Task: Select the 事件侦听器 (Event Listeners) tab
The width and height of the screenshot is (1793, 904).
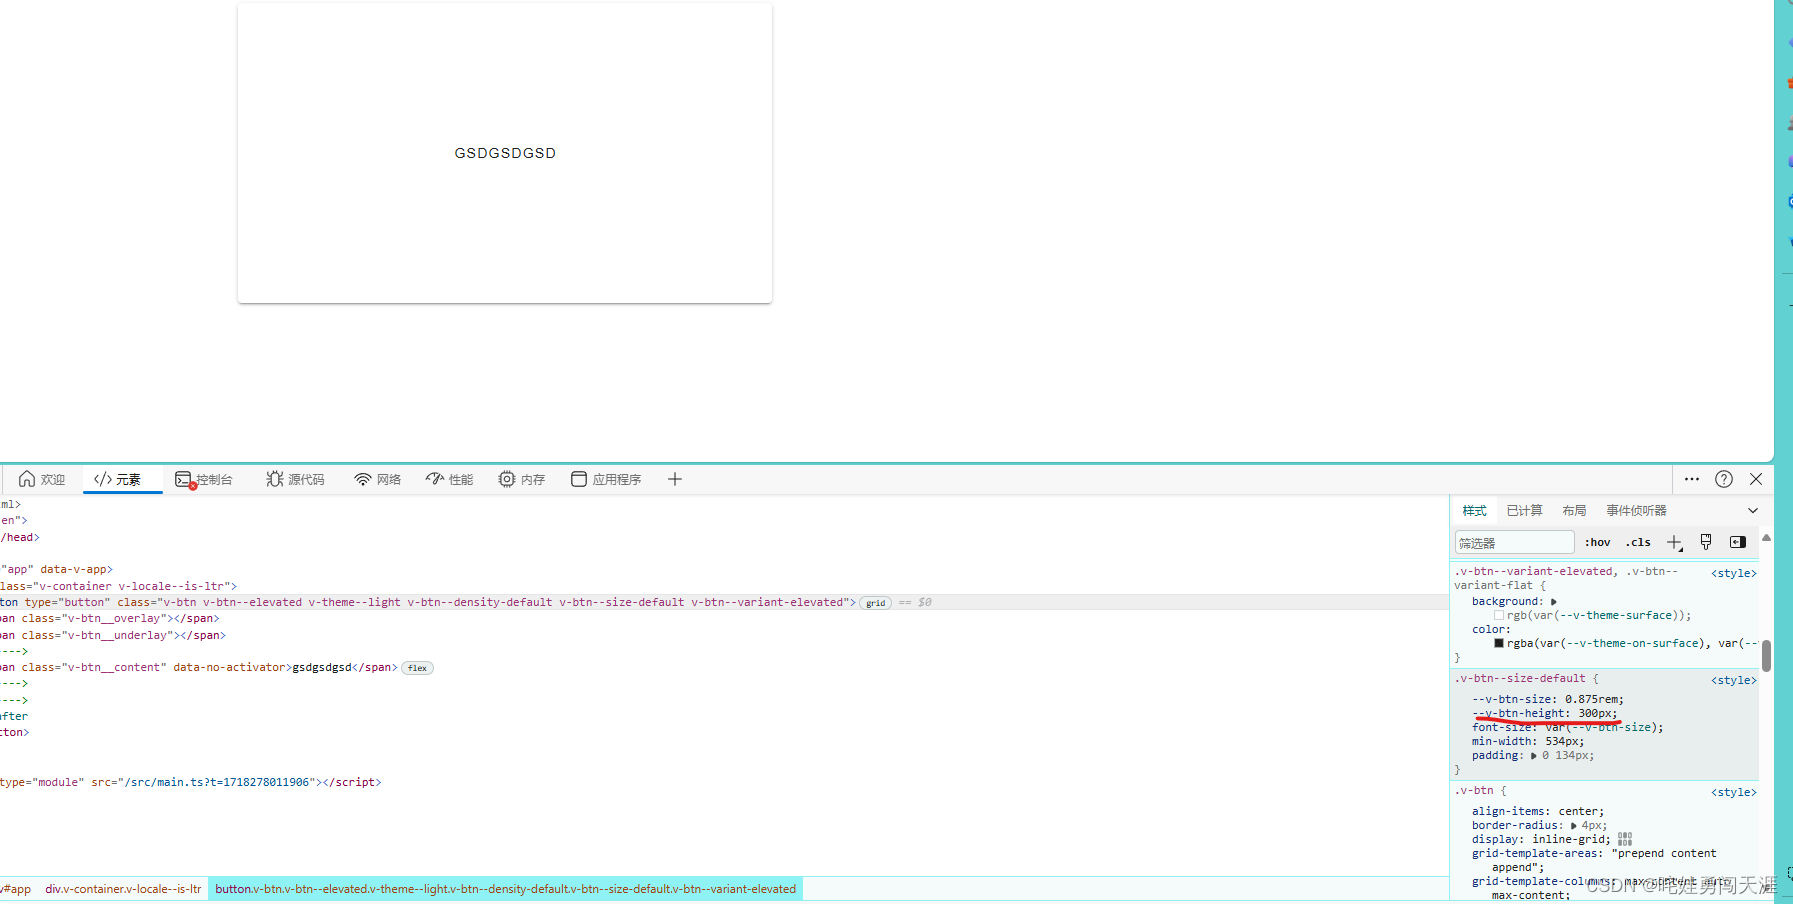Action: click(1637, 510)
